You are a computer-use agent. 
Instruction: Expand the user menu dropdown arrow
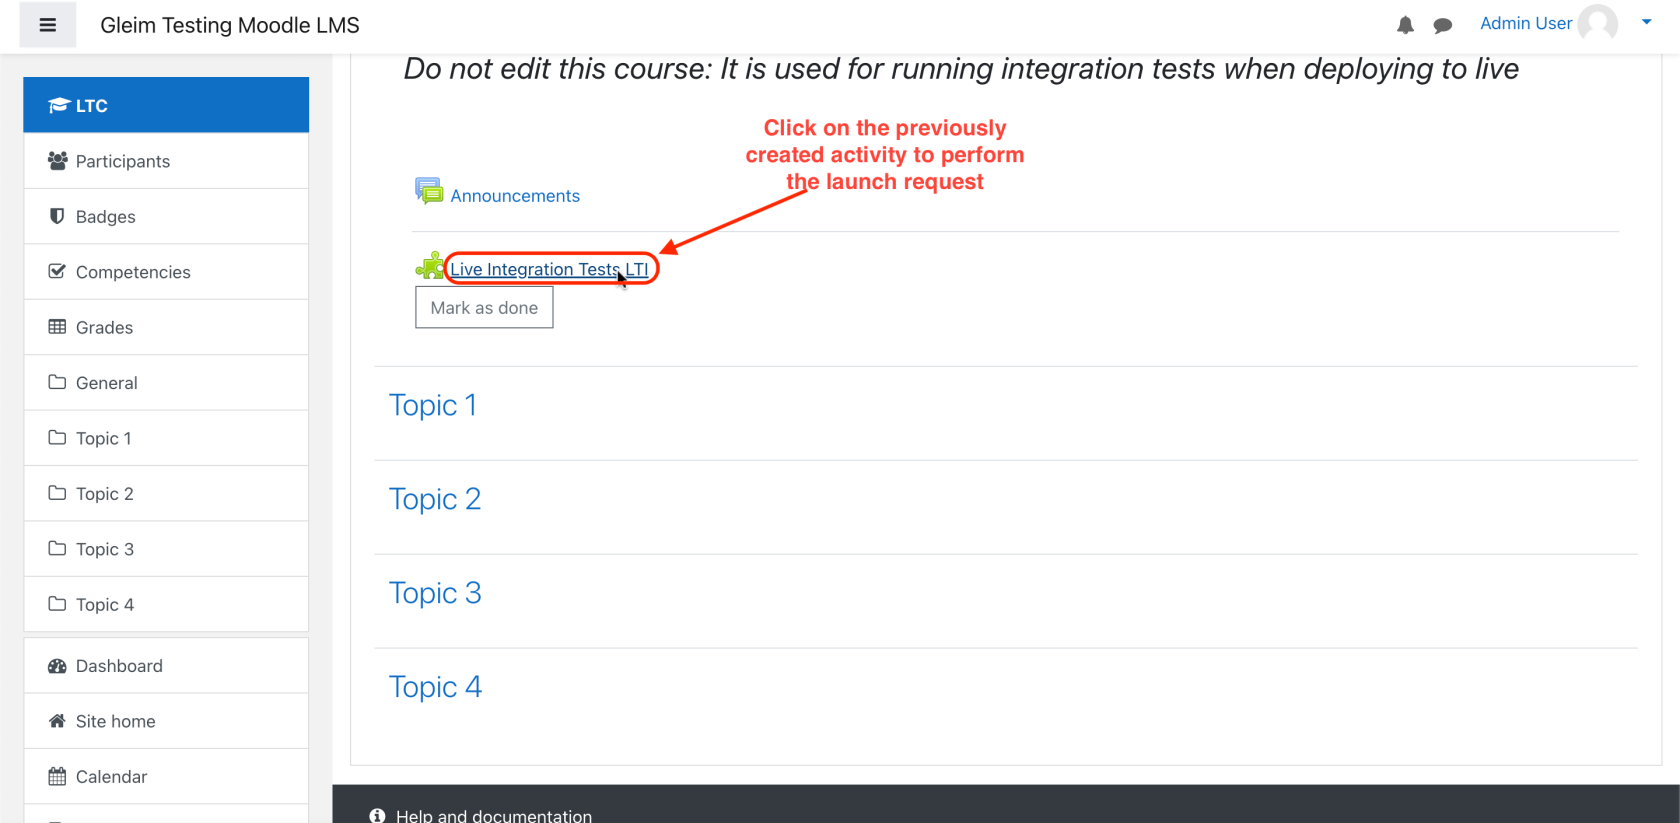click(x=1646, y=22)
